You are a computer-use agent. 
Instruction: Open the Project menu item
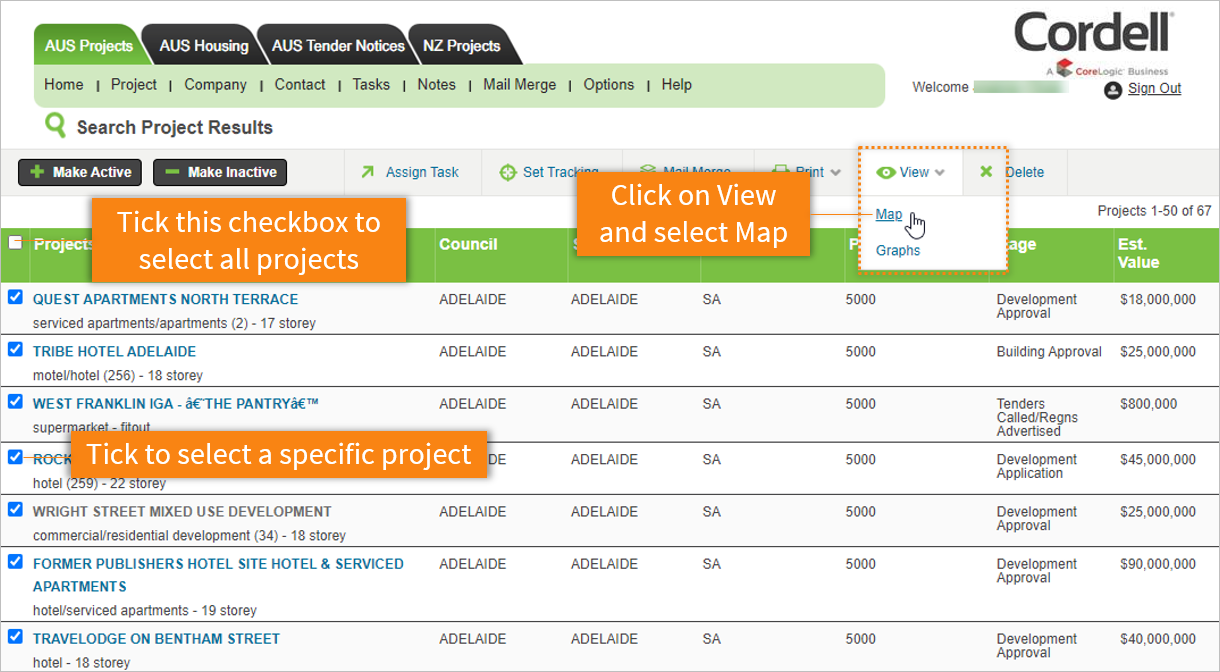134,85
